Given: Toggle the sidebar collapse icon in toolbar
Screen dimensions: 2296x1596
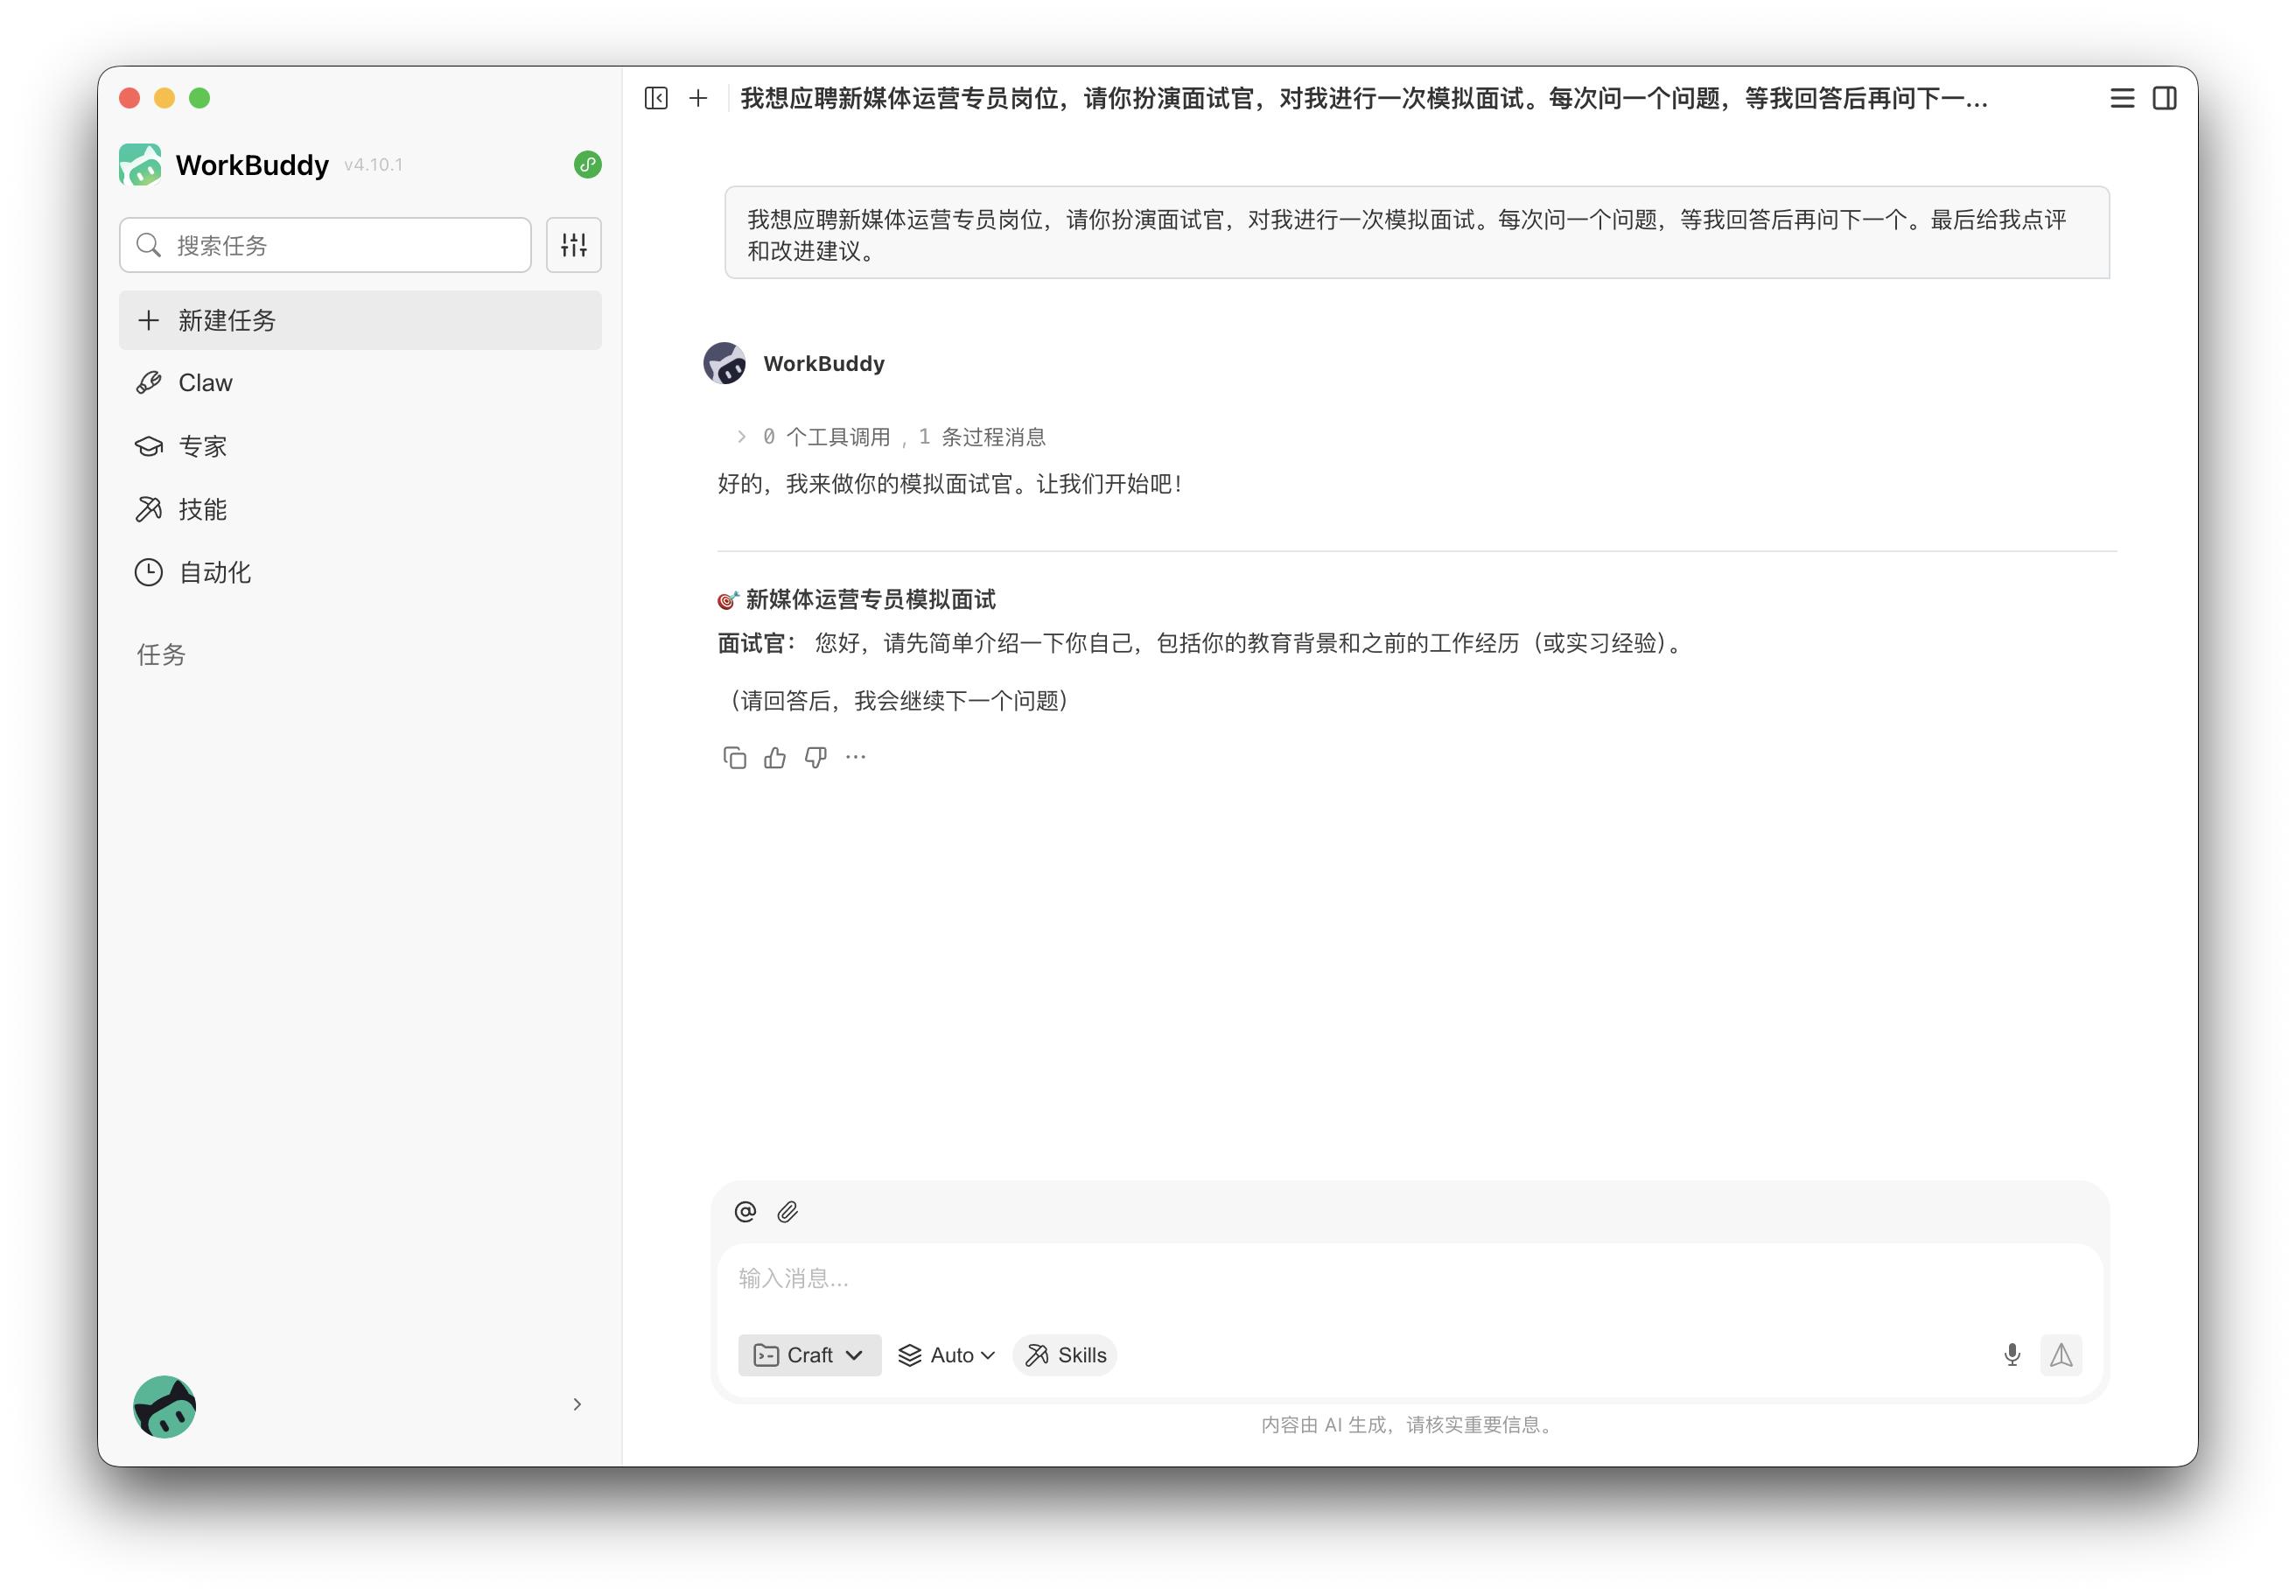Looking at the screenshot, I should [x=655, y=98].
